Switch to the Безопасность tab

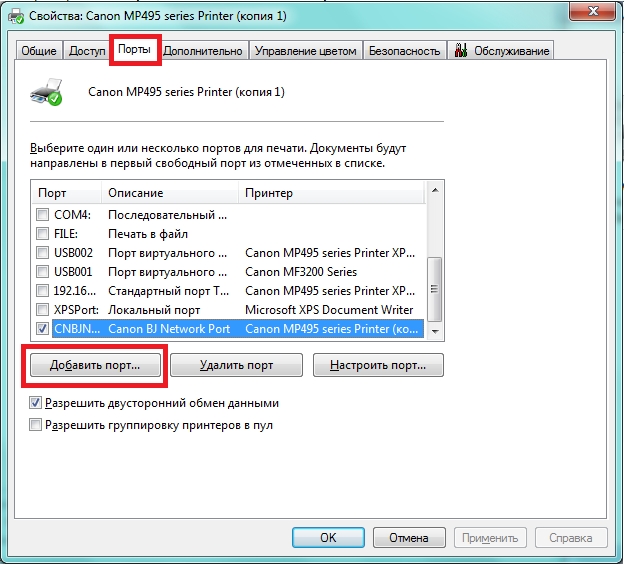(404, 51)
